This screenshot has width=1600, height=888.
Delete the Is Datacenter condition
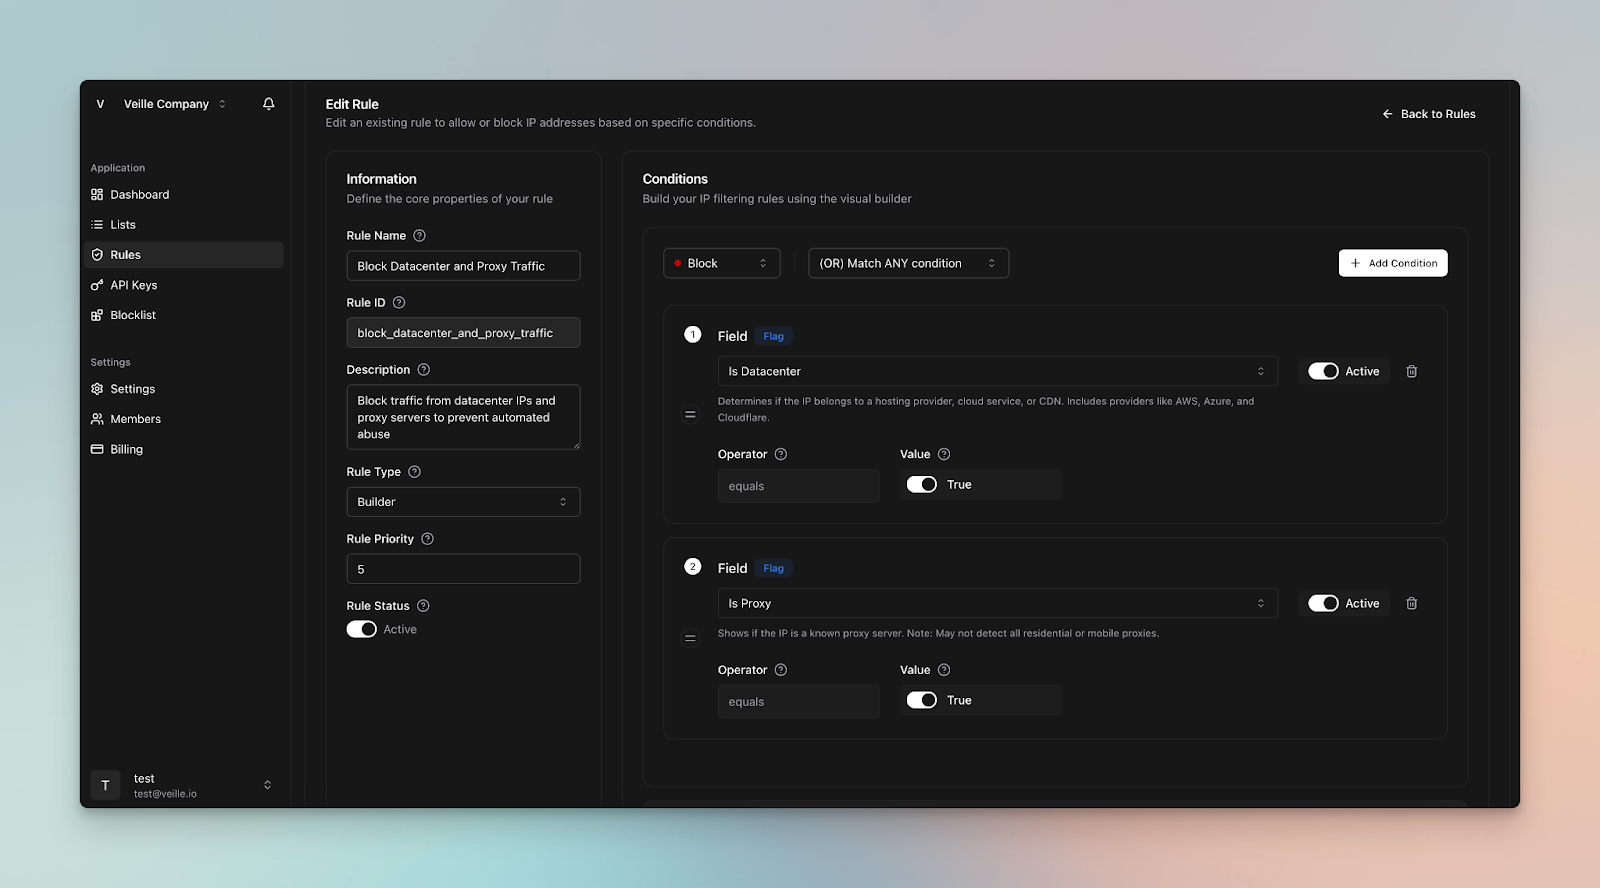coord(1412,372)
